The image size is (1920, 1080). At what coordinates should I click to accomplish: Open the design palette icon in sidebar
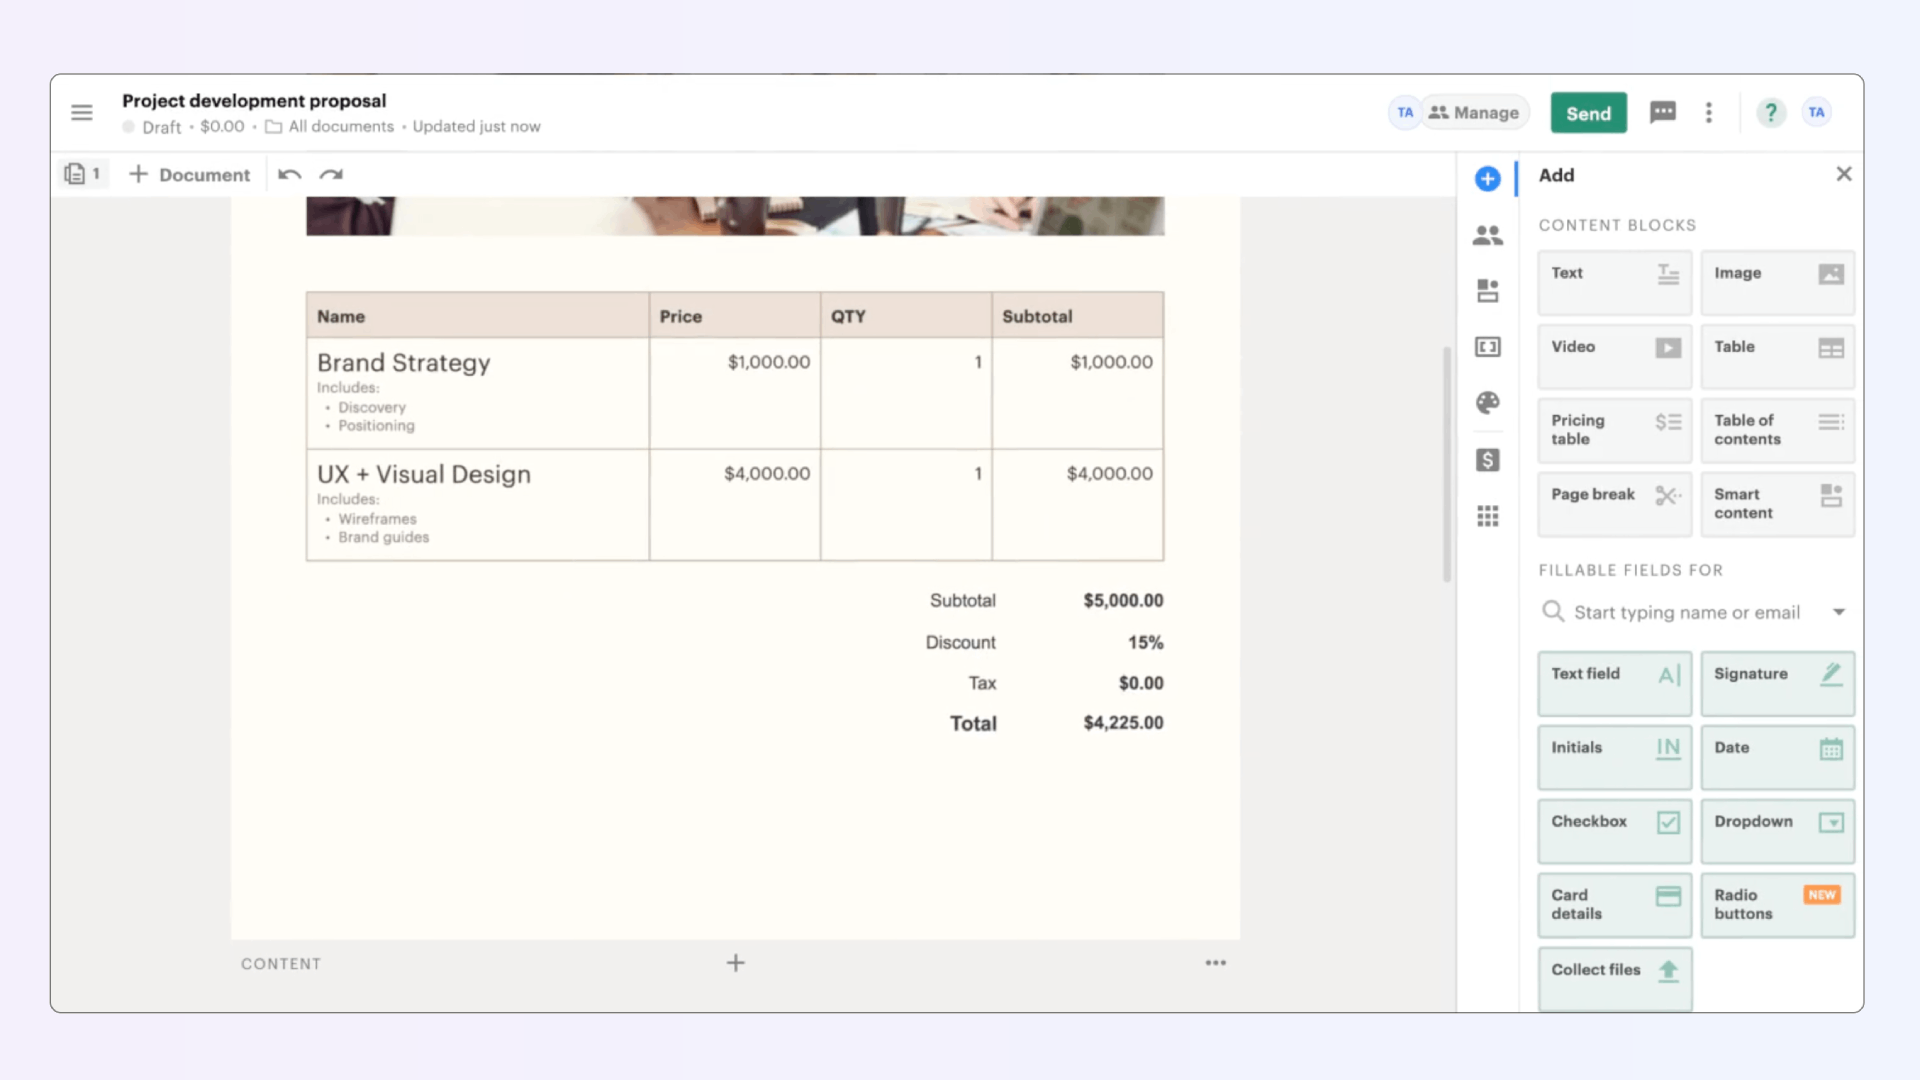[x=1487, y=403]
